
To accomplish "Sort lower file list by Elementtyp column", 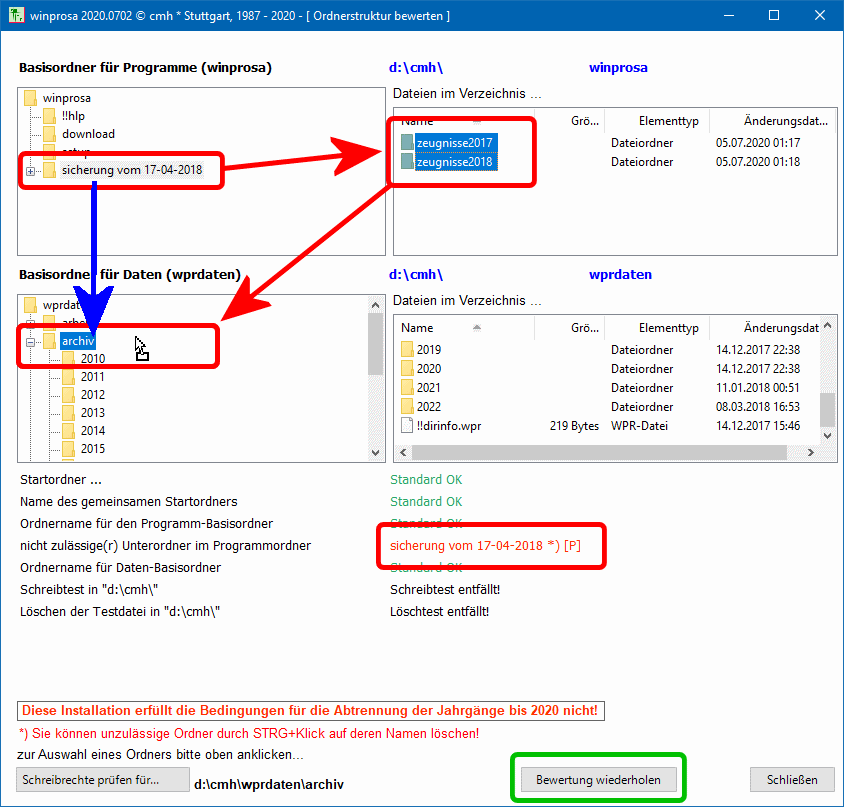I will [655, 328].
